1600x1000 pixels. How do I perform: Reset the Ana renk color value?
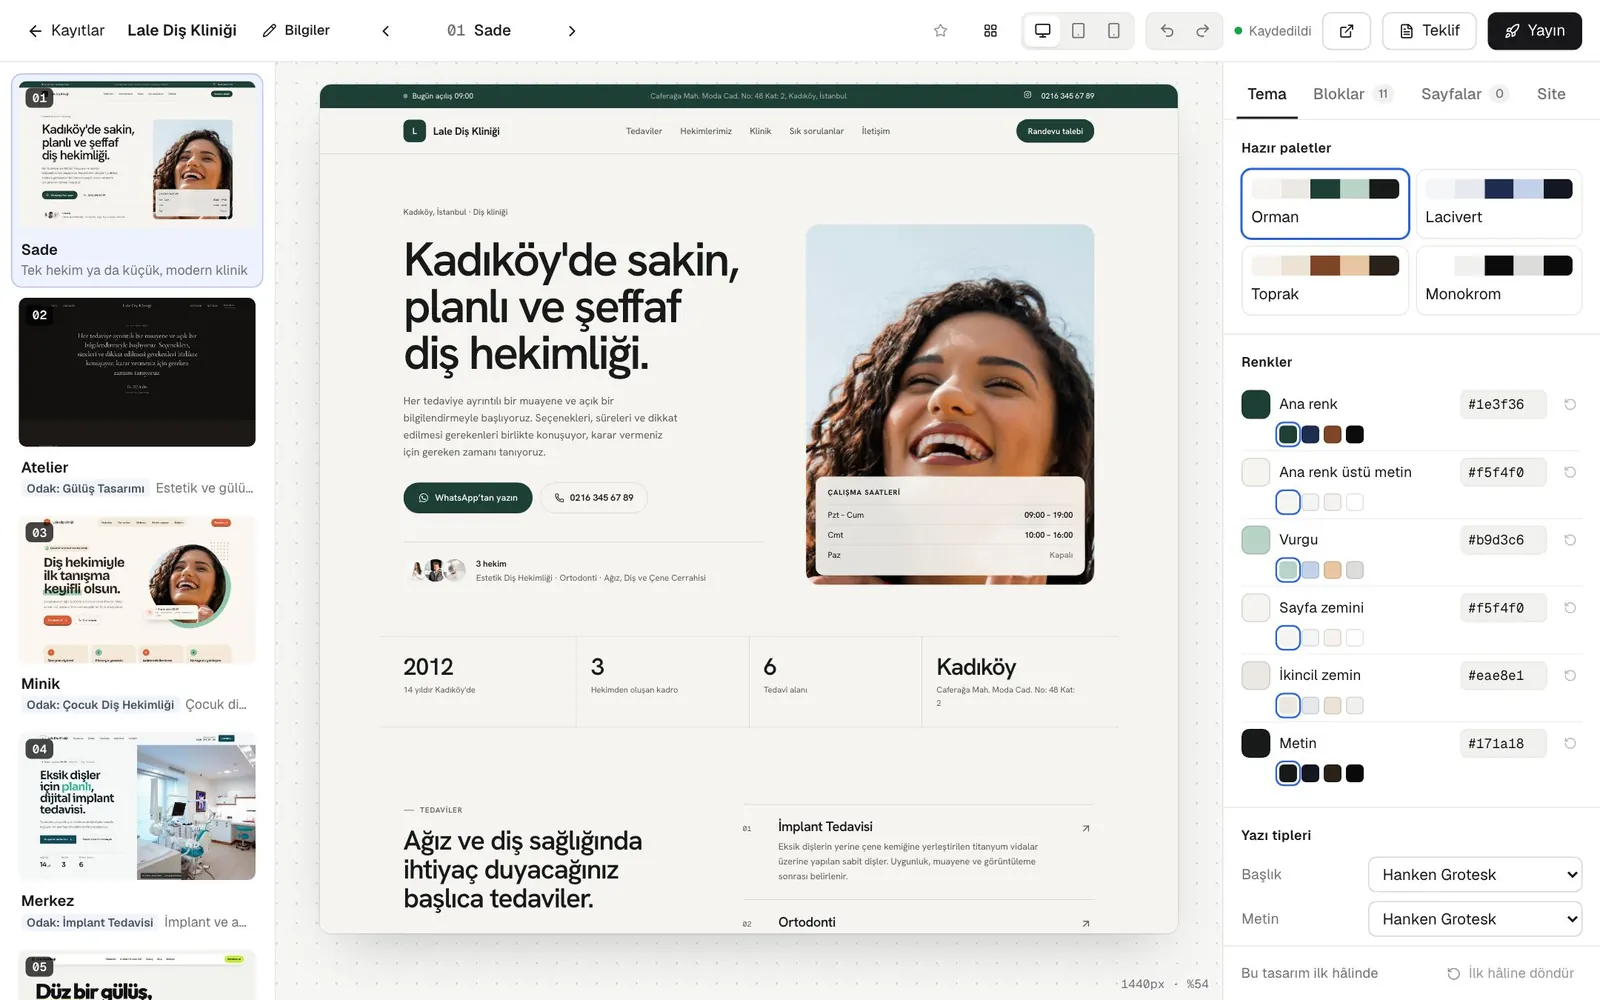(x=1570, y=404)
